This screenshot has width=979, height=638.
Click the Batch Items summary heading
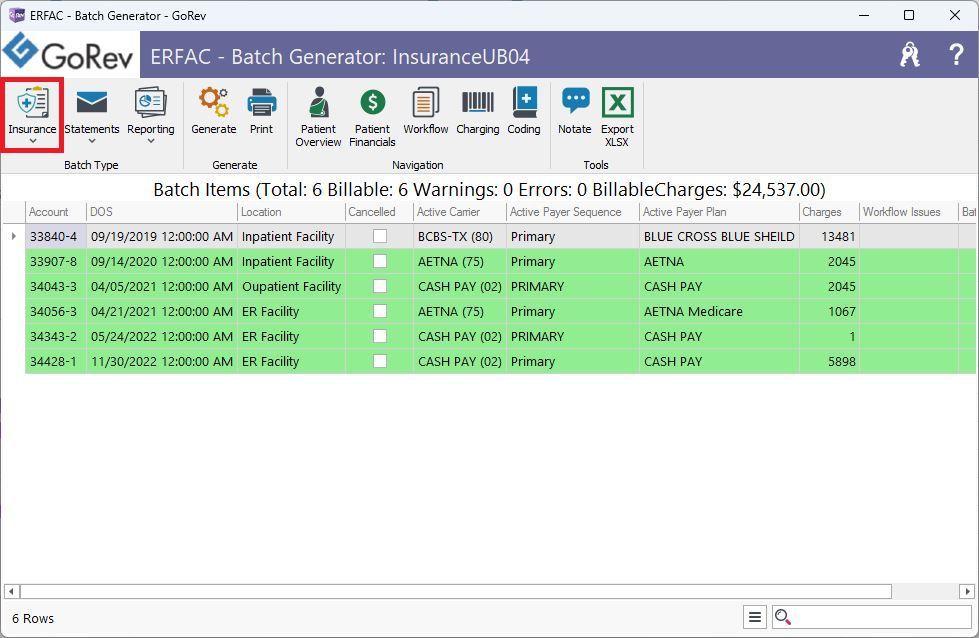pyautogui.click(x=490, y=189)
